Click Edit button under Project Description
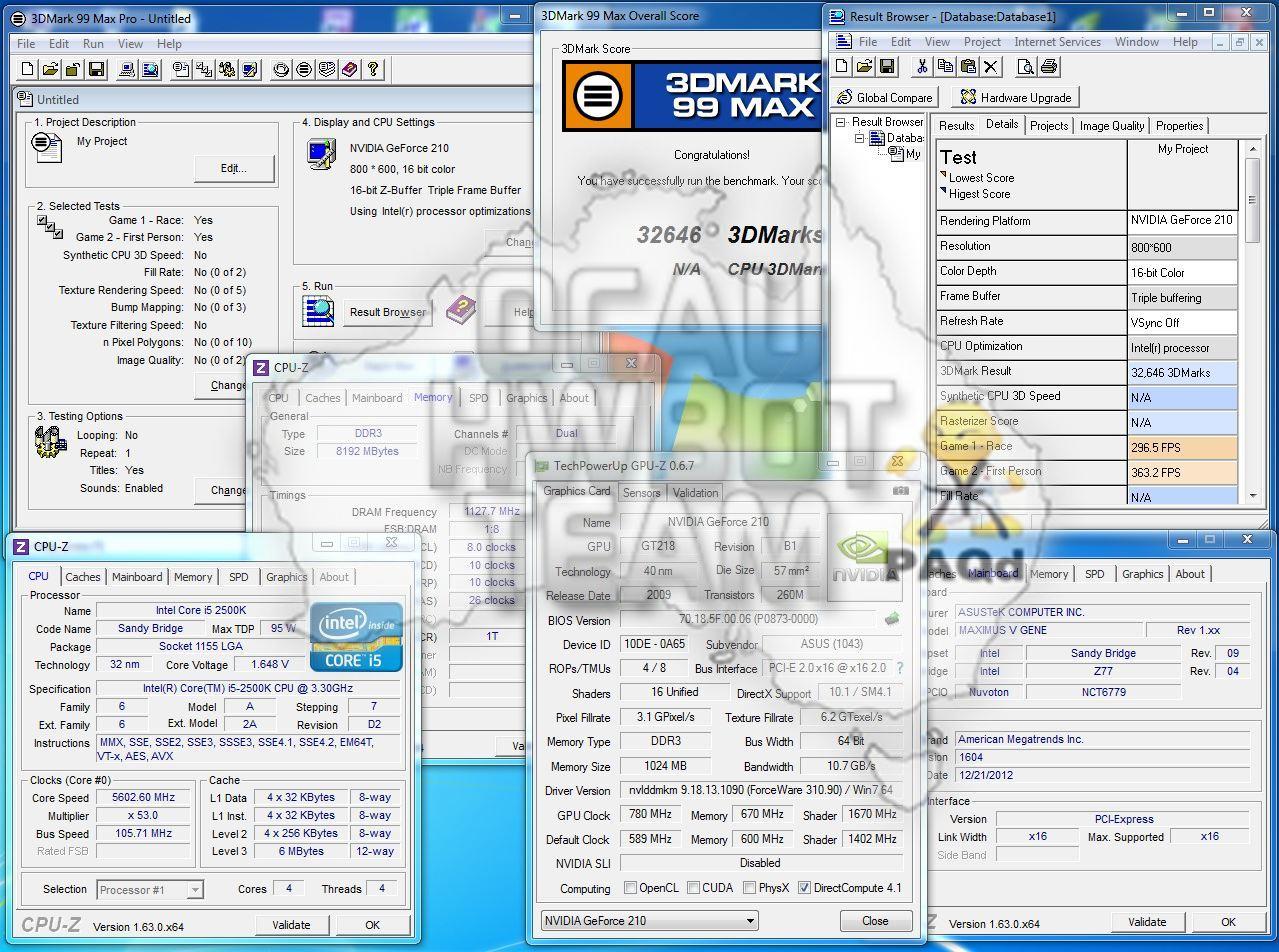 234,169
